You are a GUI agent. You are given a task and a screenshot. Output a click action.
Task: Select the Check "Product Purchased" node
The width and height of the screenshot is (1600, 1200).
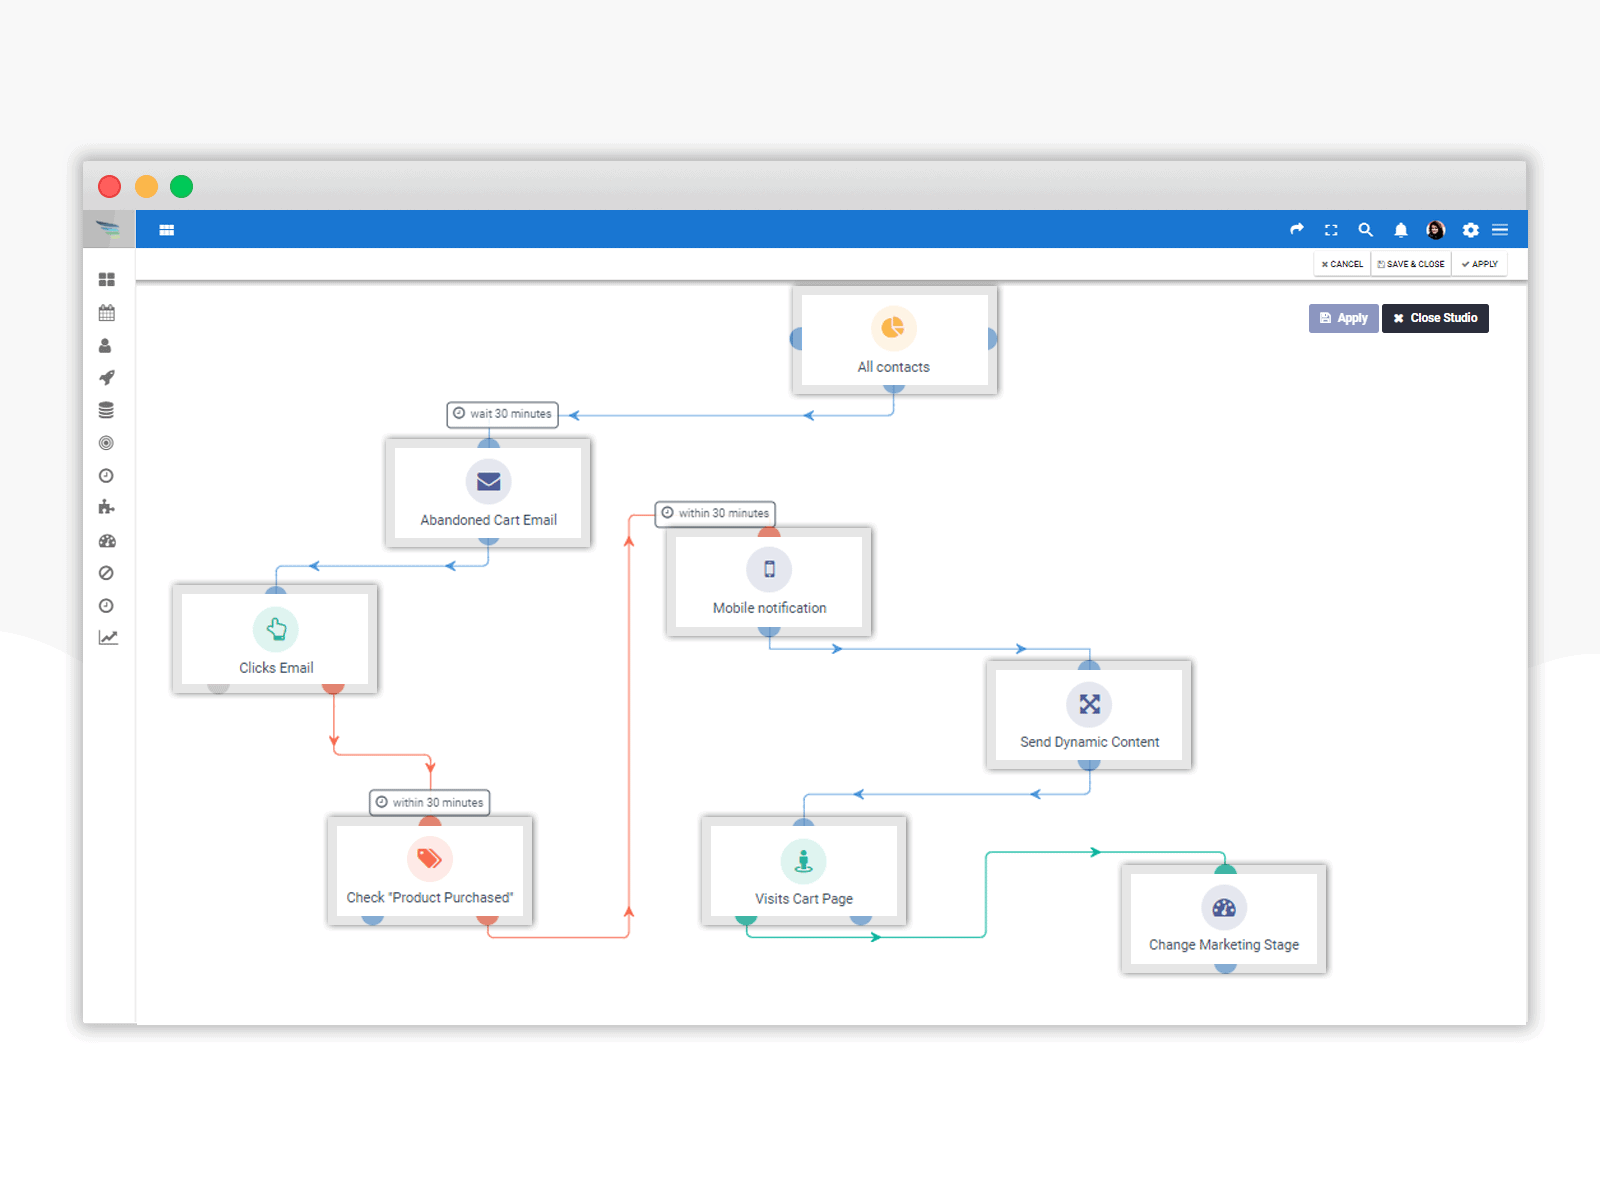pyautogui.click(x=430, y=871)
